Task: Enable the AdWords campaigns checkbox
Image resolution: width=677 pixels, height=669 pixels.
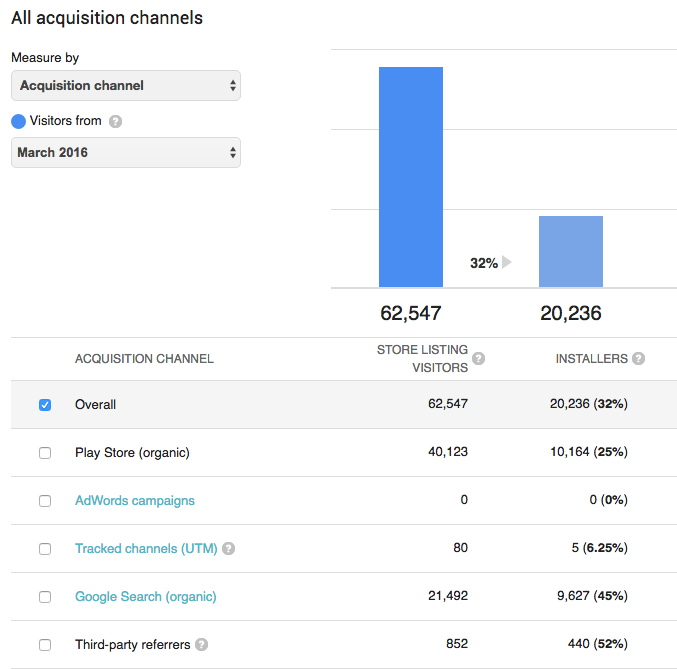Action: click(x=45, y=501)
